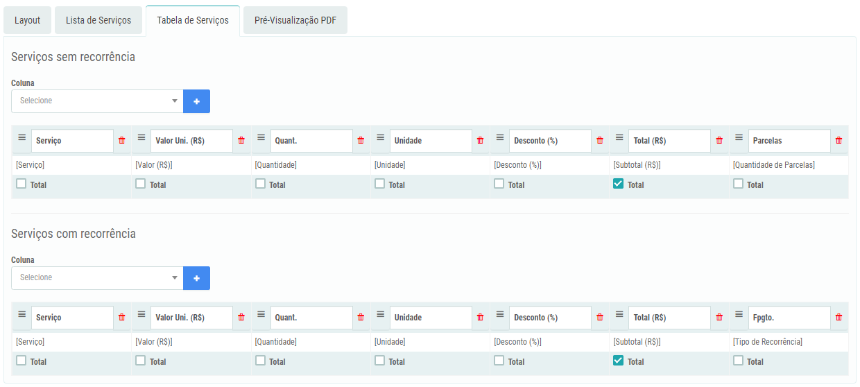Image resolution: width=860 pixels, height=387 pixels.
Task: Edit the Parcelas column title field
Action: (x=789, y=141)
